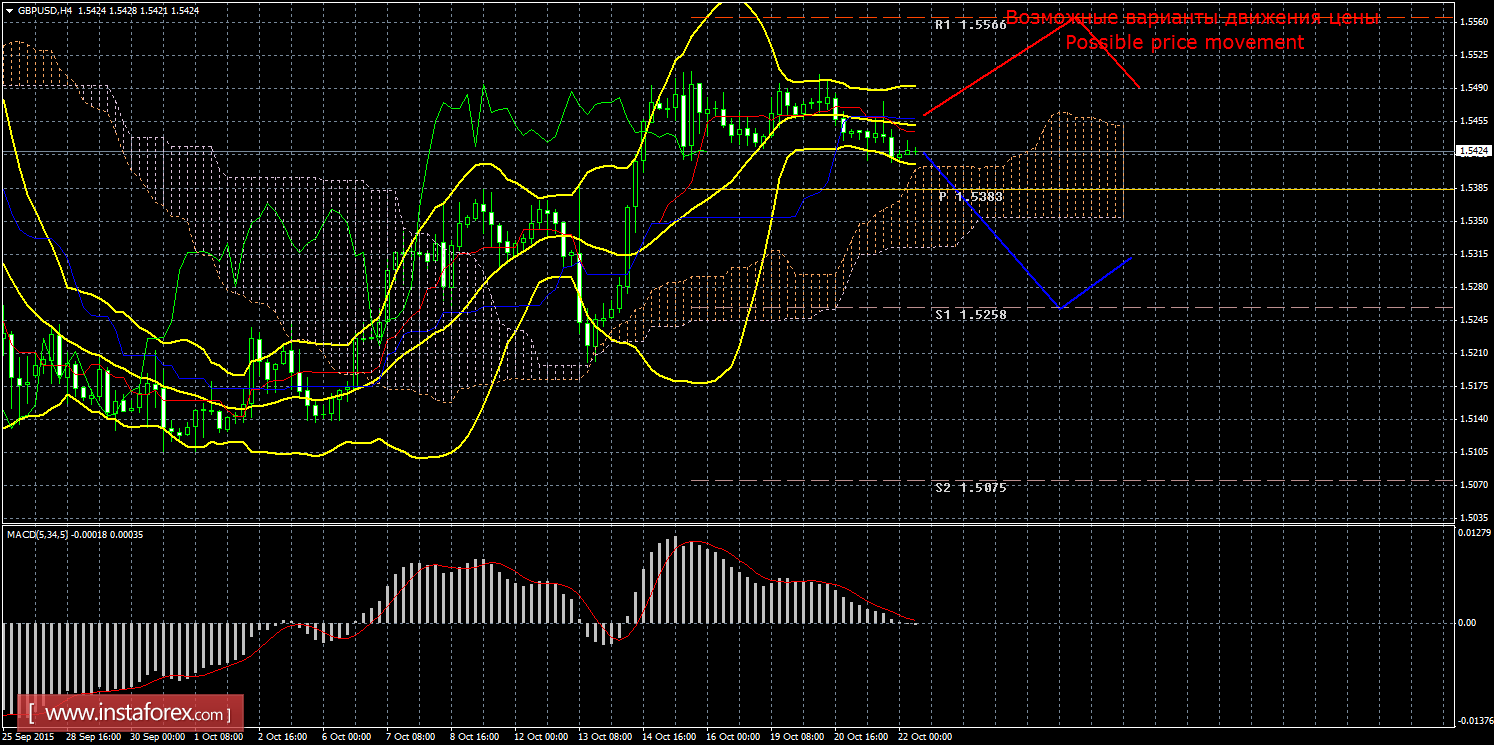Select the Russian 'Возможные варианты движения цены' annotation

coord(1192,18)
